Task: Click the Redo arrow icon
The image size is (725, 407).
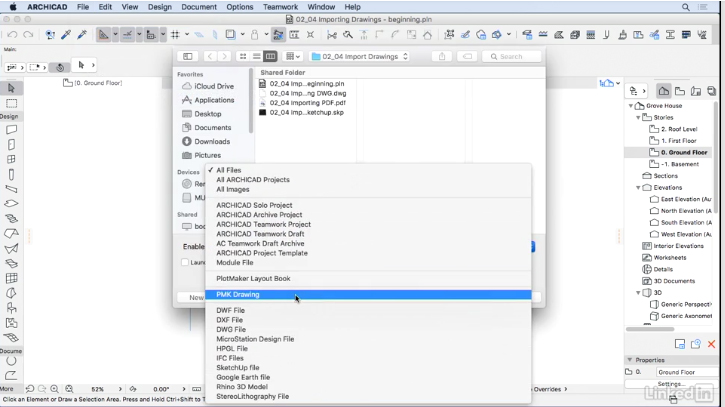Action: pyautogui.click(x=28, y=35)
